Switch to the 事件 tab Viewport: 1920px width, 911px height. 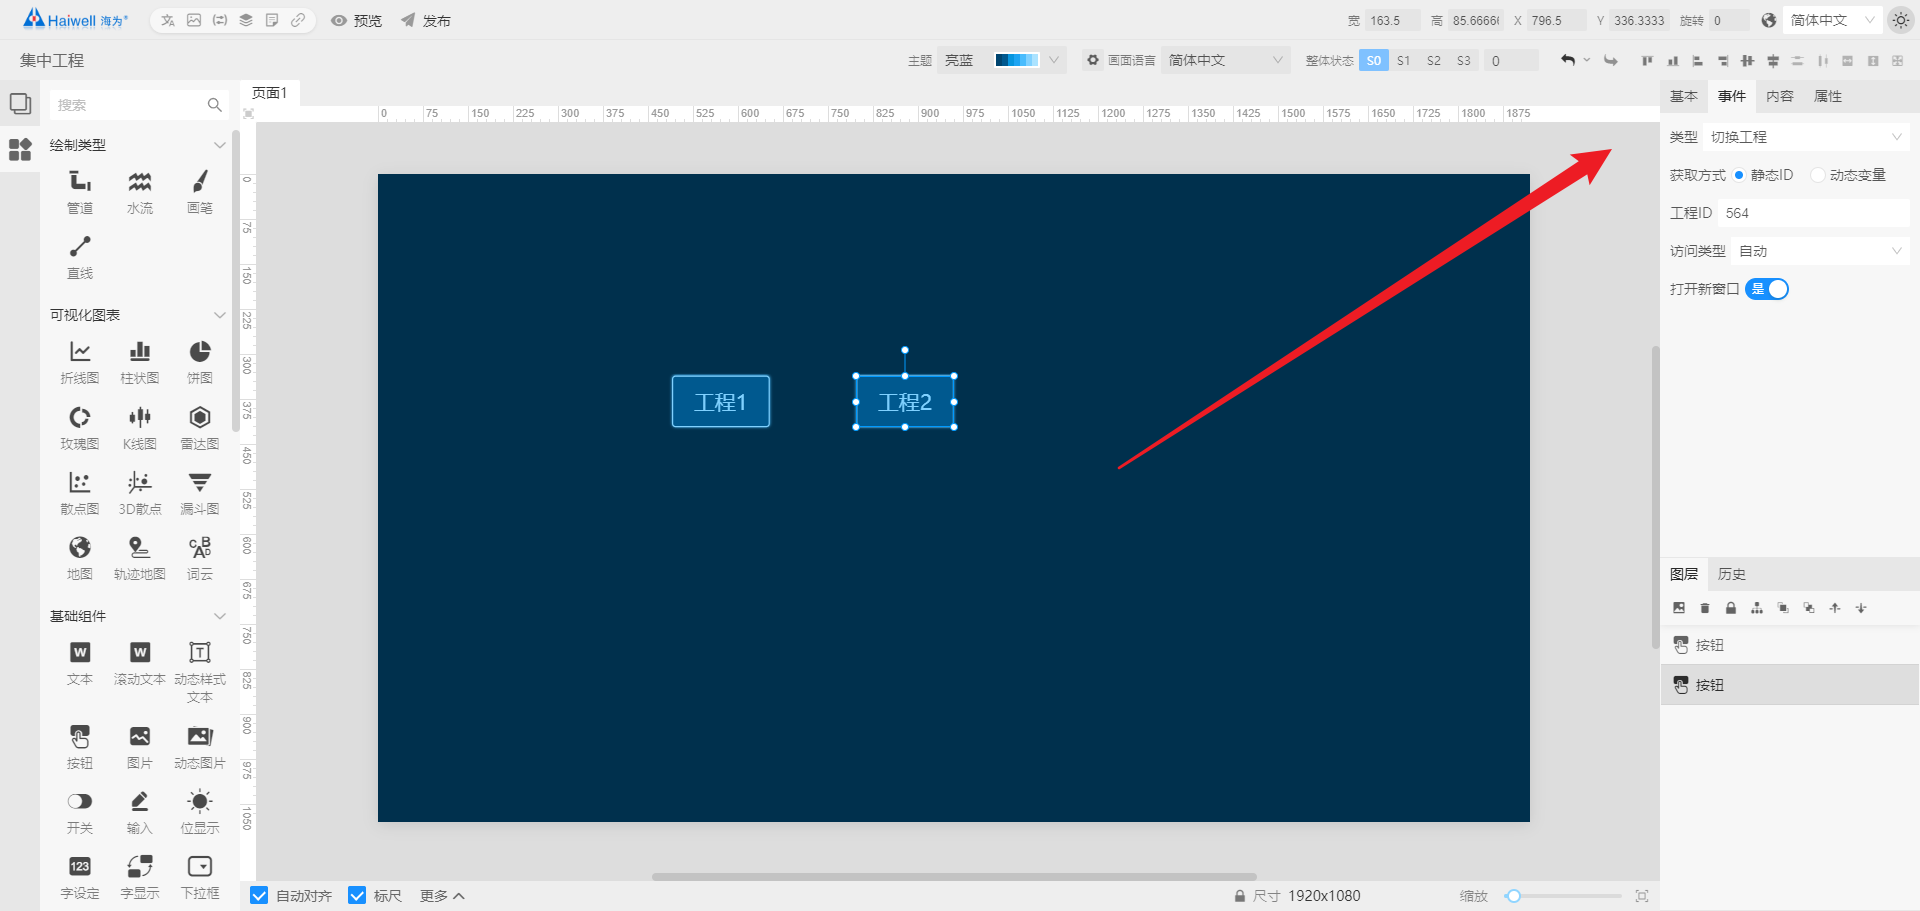pyautogui.click(x=1732, y=96)
